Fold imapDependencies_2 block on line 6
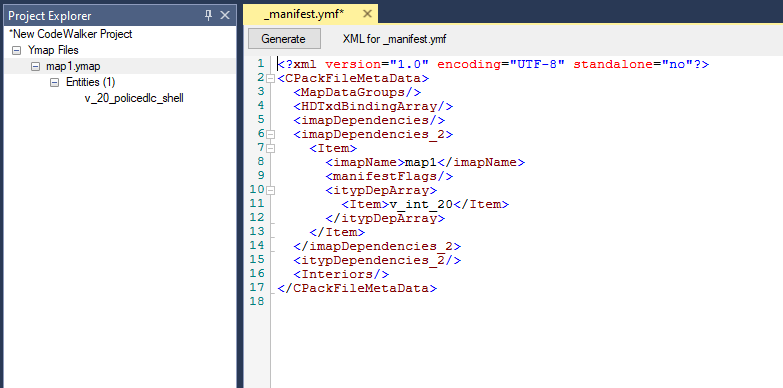This screenshot has height=388, width=783. (270, 134)
